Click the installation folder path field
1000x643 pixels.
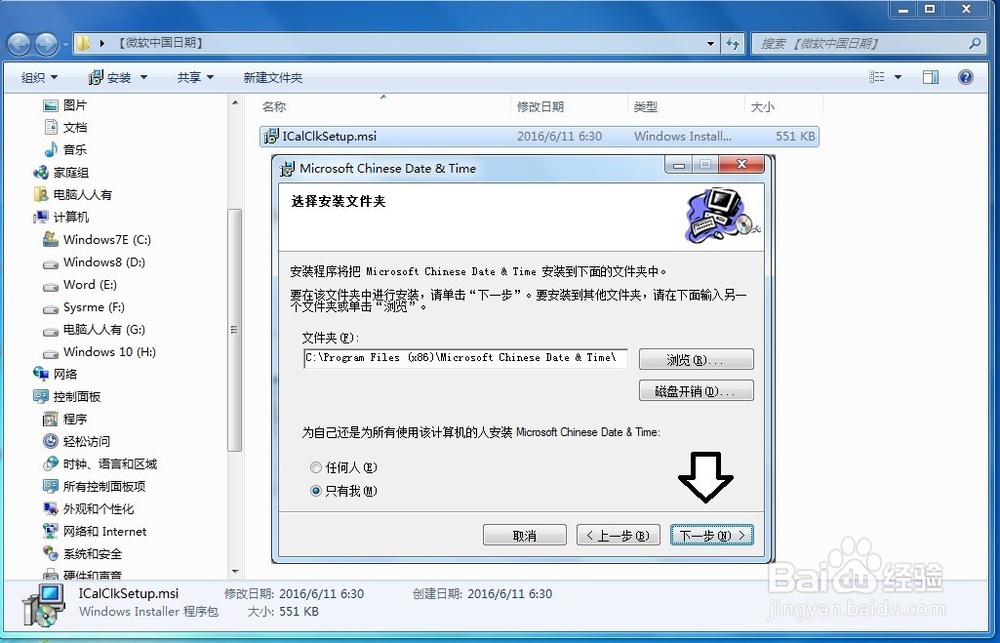pyautogui.click(x=466, y=358)
